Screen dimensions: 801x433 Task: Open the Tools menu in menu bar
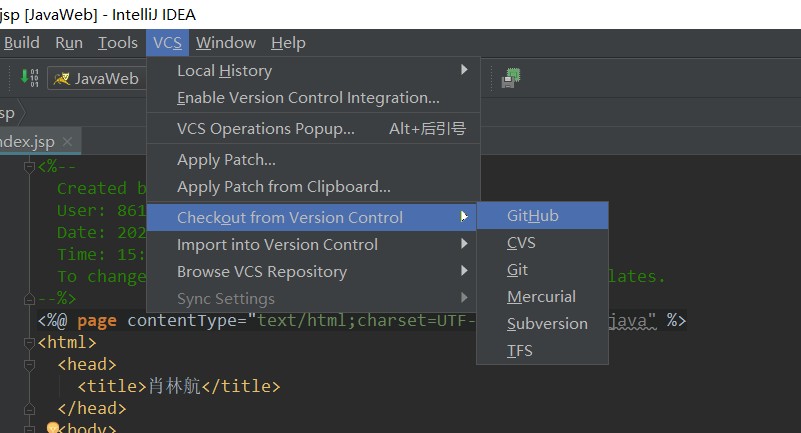118,43
